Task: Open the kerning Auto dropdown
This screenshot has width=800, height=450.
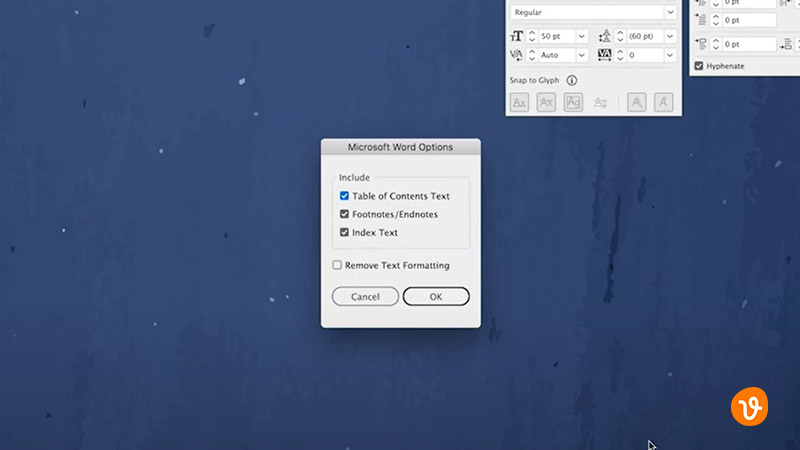Action: coord(582,55)
